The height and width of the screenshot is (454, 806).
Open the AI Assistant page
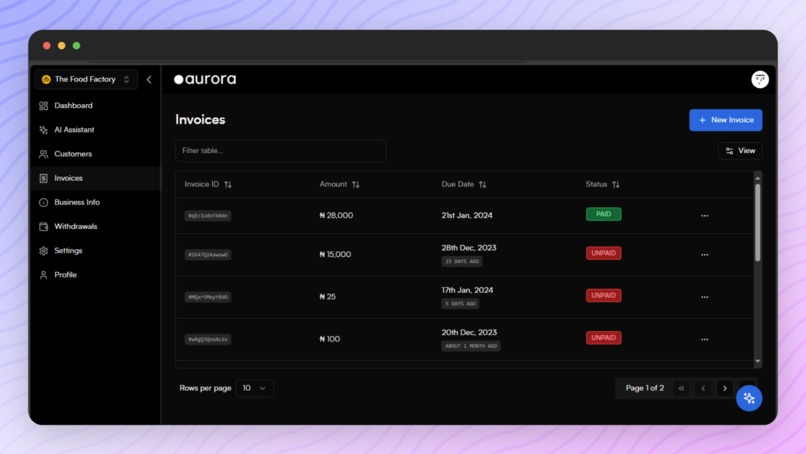tap(96, 130)
